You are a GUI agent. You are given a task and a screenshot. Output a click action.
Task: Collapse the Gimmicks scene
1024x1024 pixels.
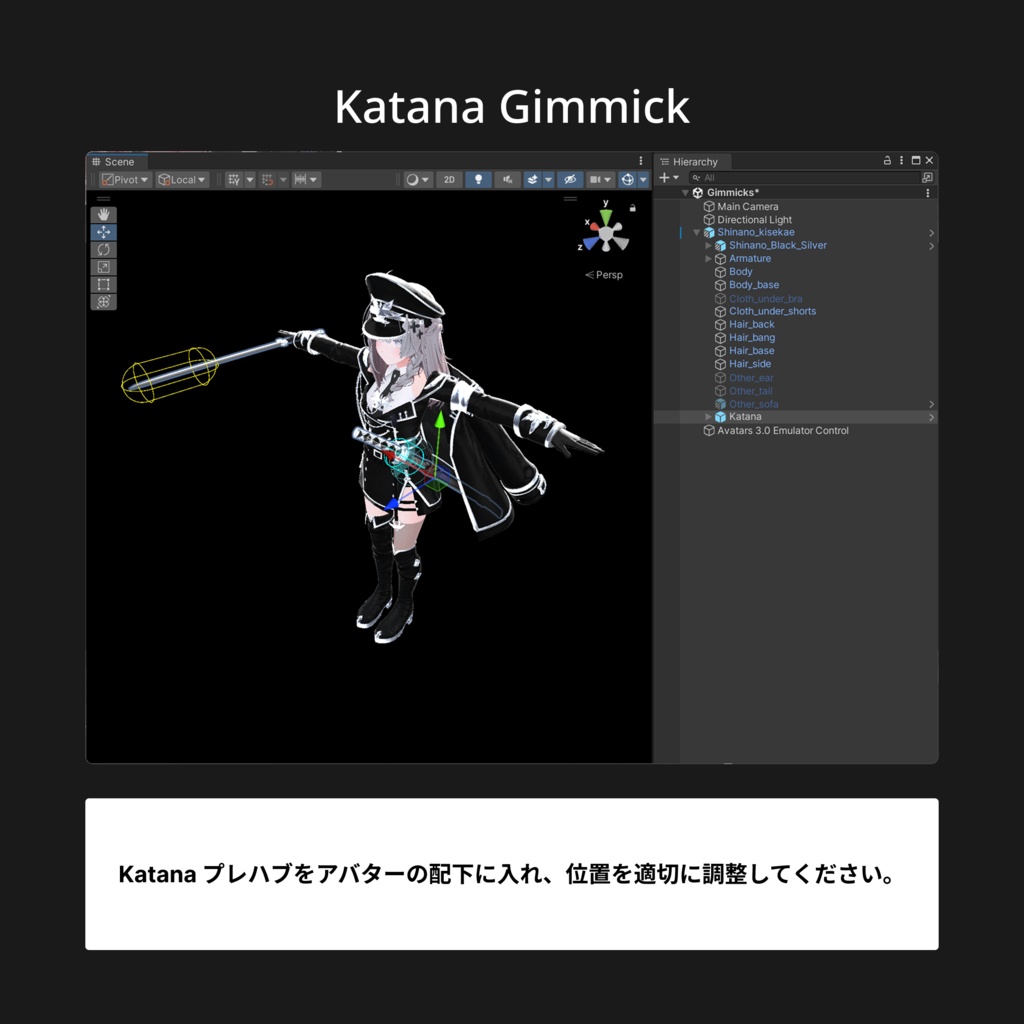(x=685, y=193)
